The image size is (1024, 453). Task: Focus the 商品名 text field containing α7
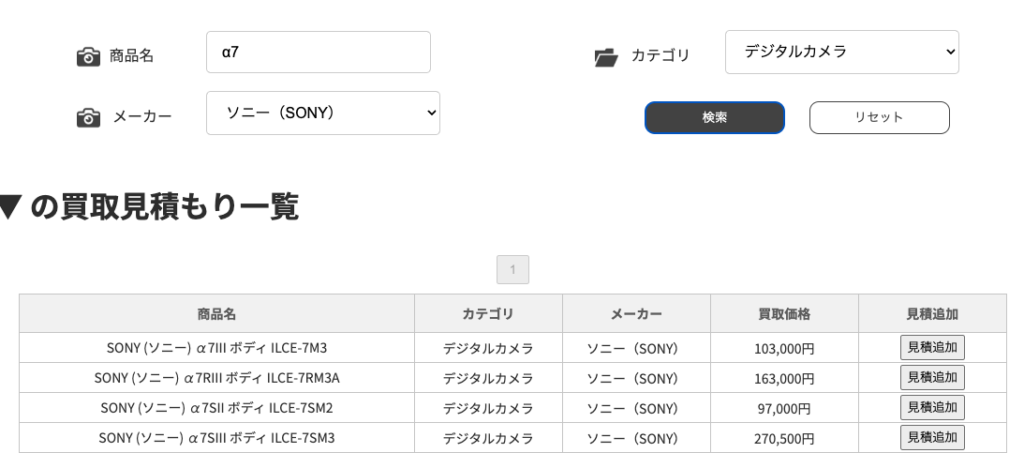(318, 52)
